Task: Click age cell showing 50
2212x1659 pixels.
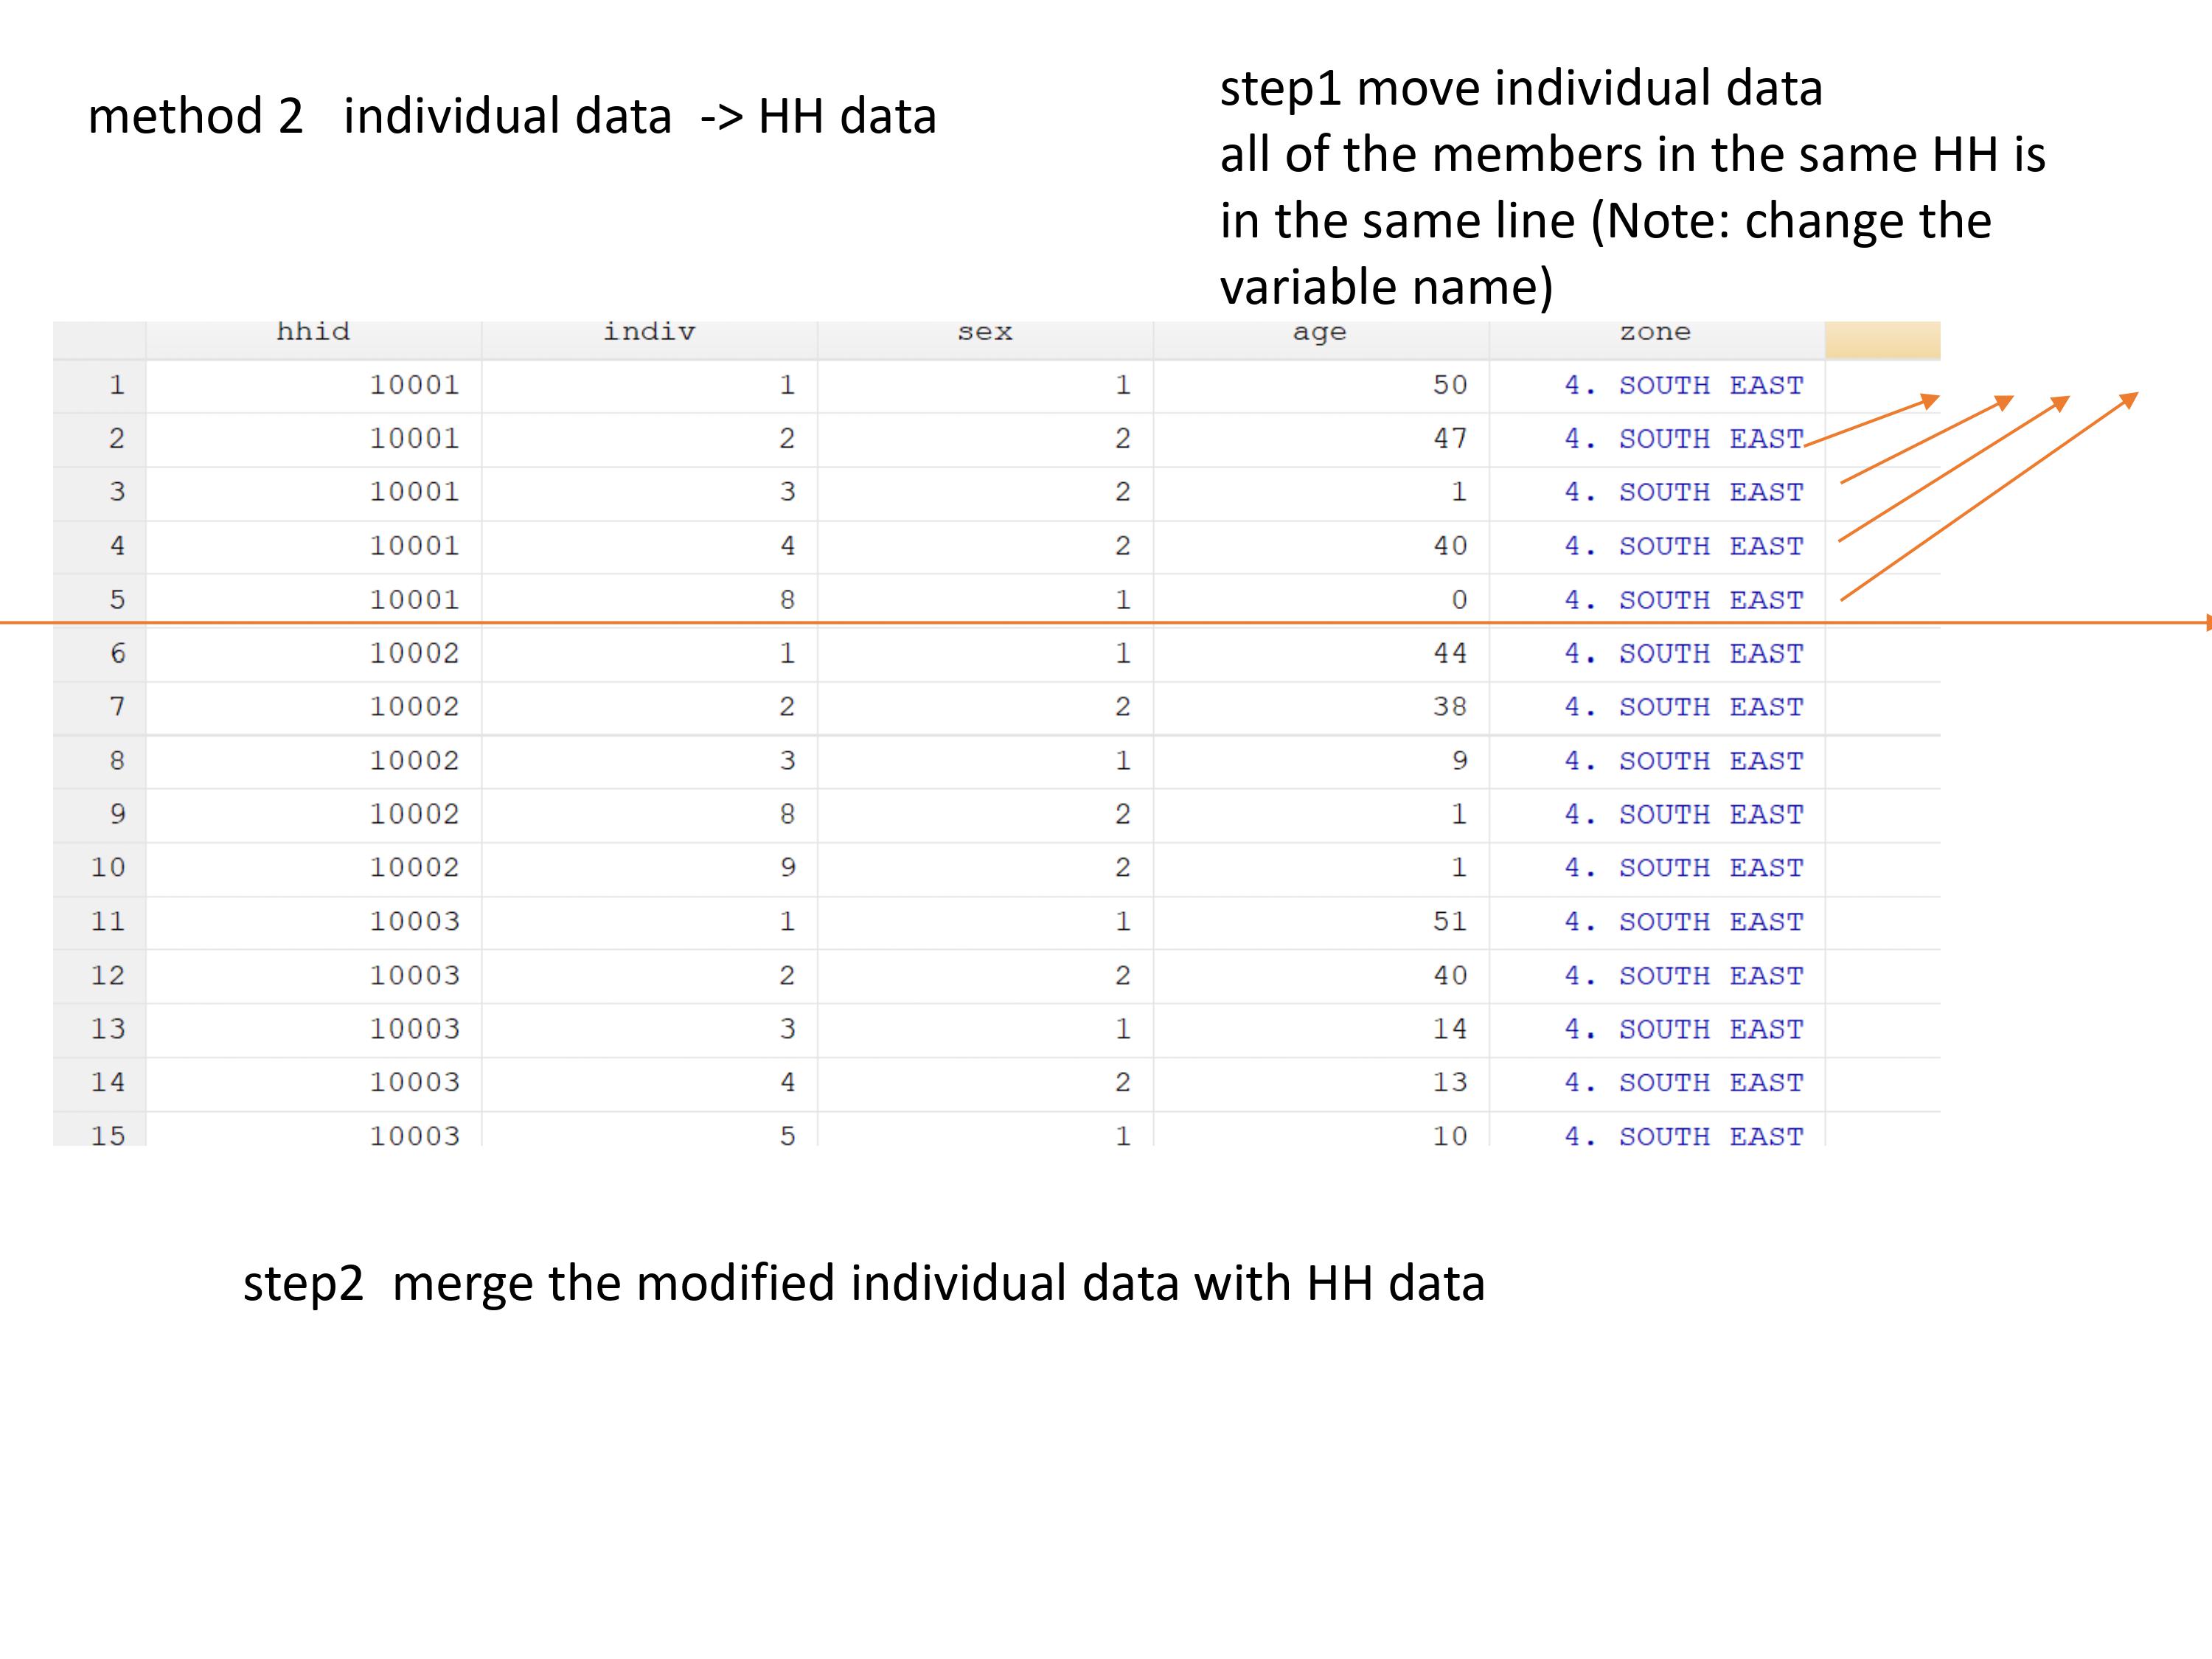Action: (x=1449, y=385)
